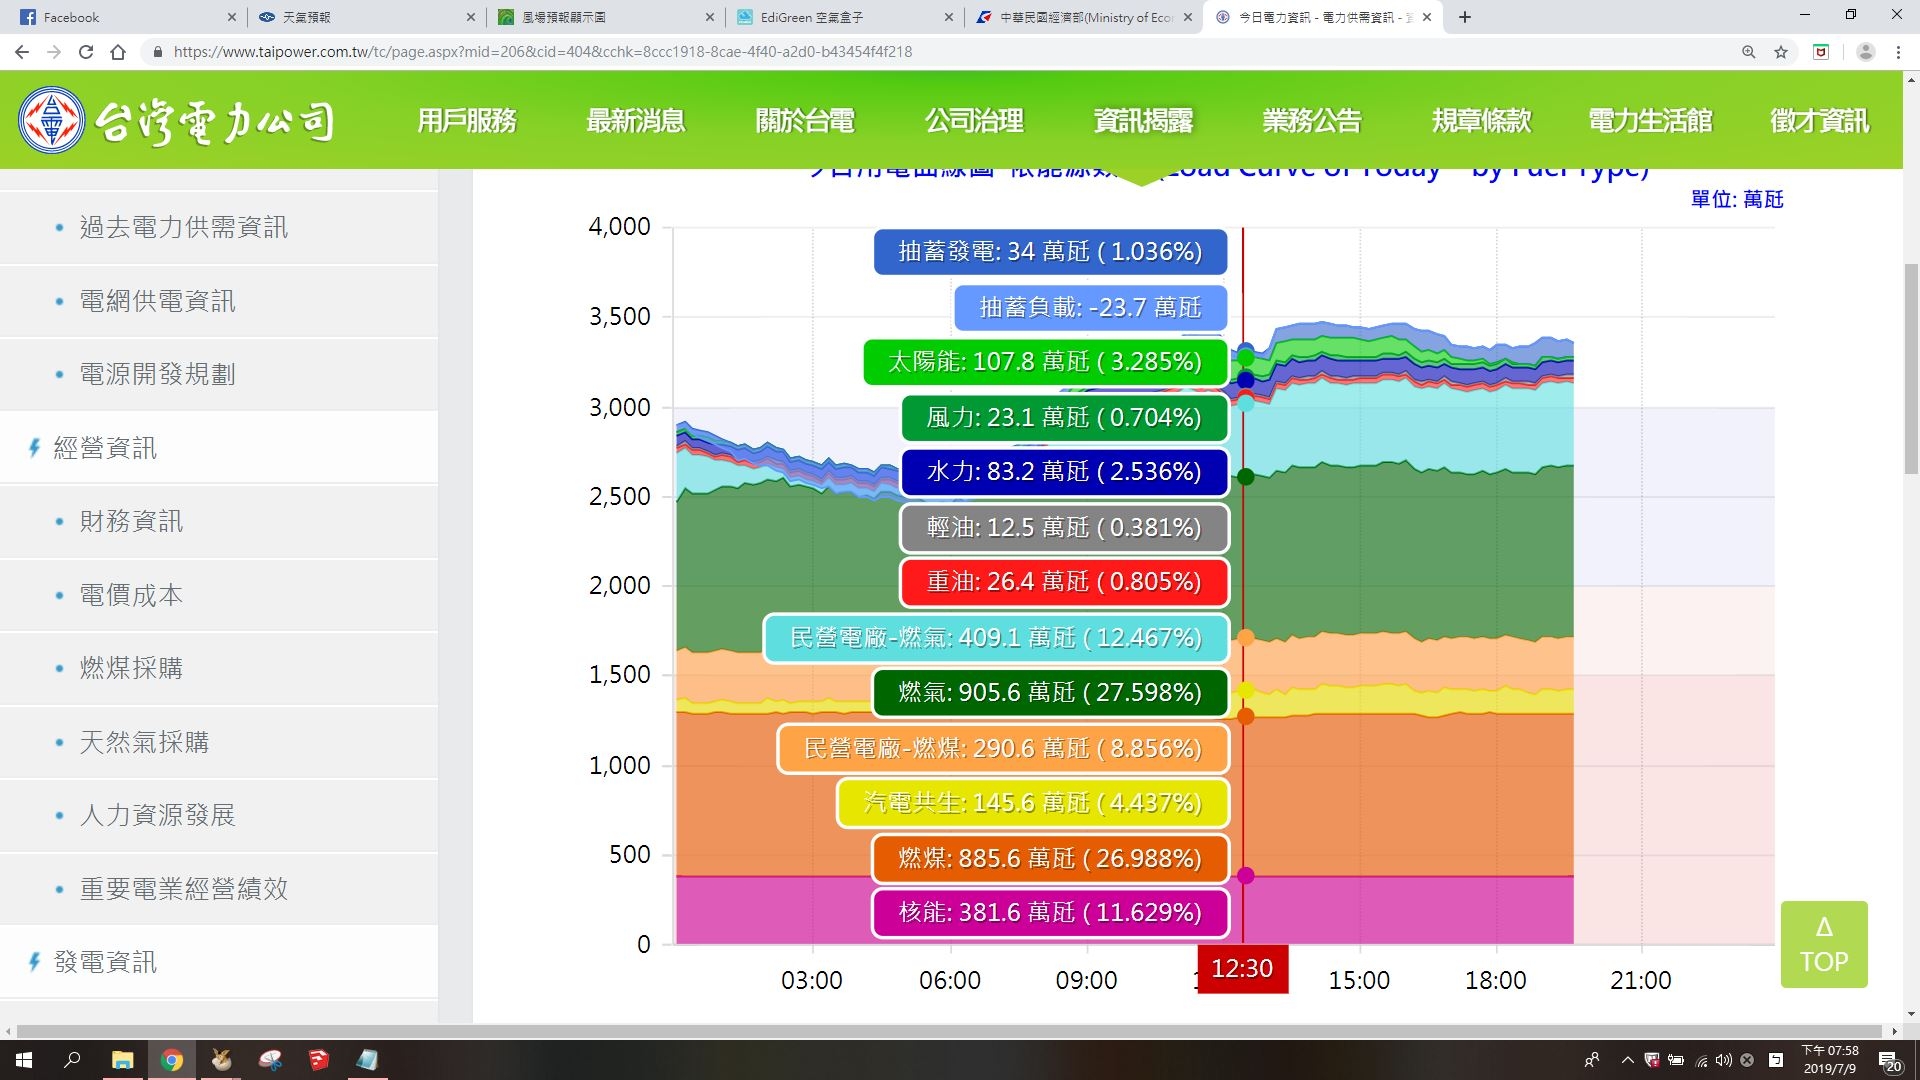Click the 抽蓄發電 34 萬瓩 tooltip label
The width and height of the screenshot is (1920, 1080).
(1051, 252)
